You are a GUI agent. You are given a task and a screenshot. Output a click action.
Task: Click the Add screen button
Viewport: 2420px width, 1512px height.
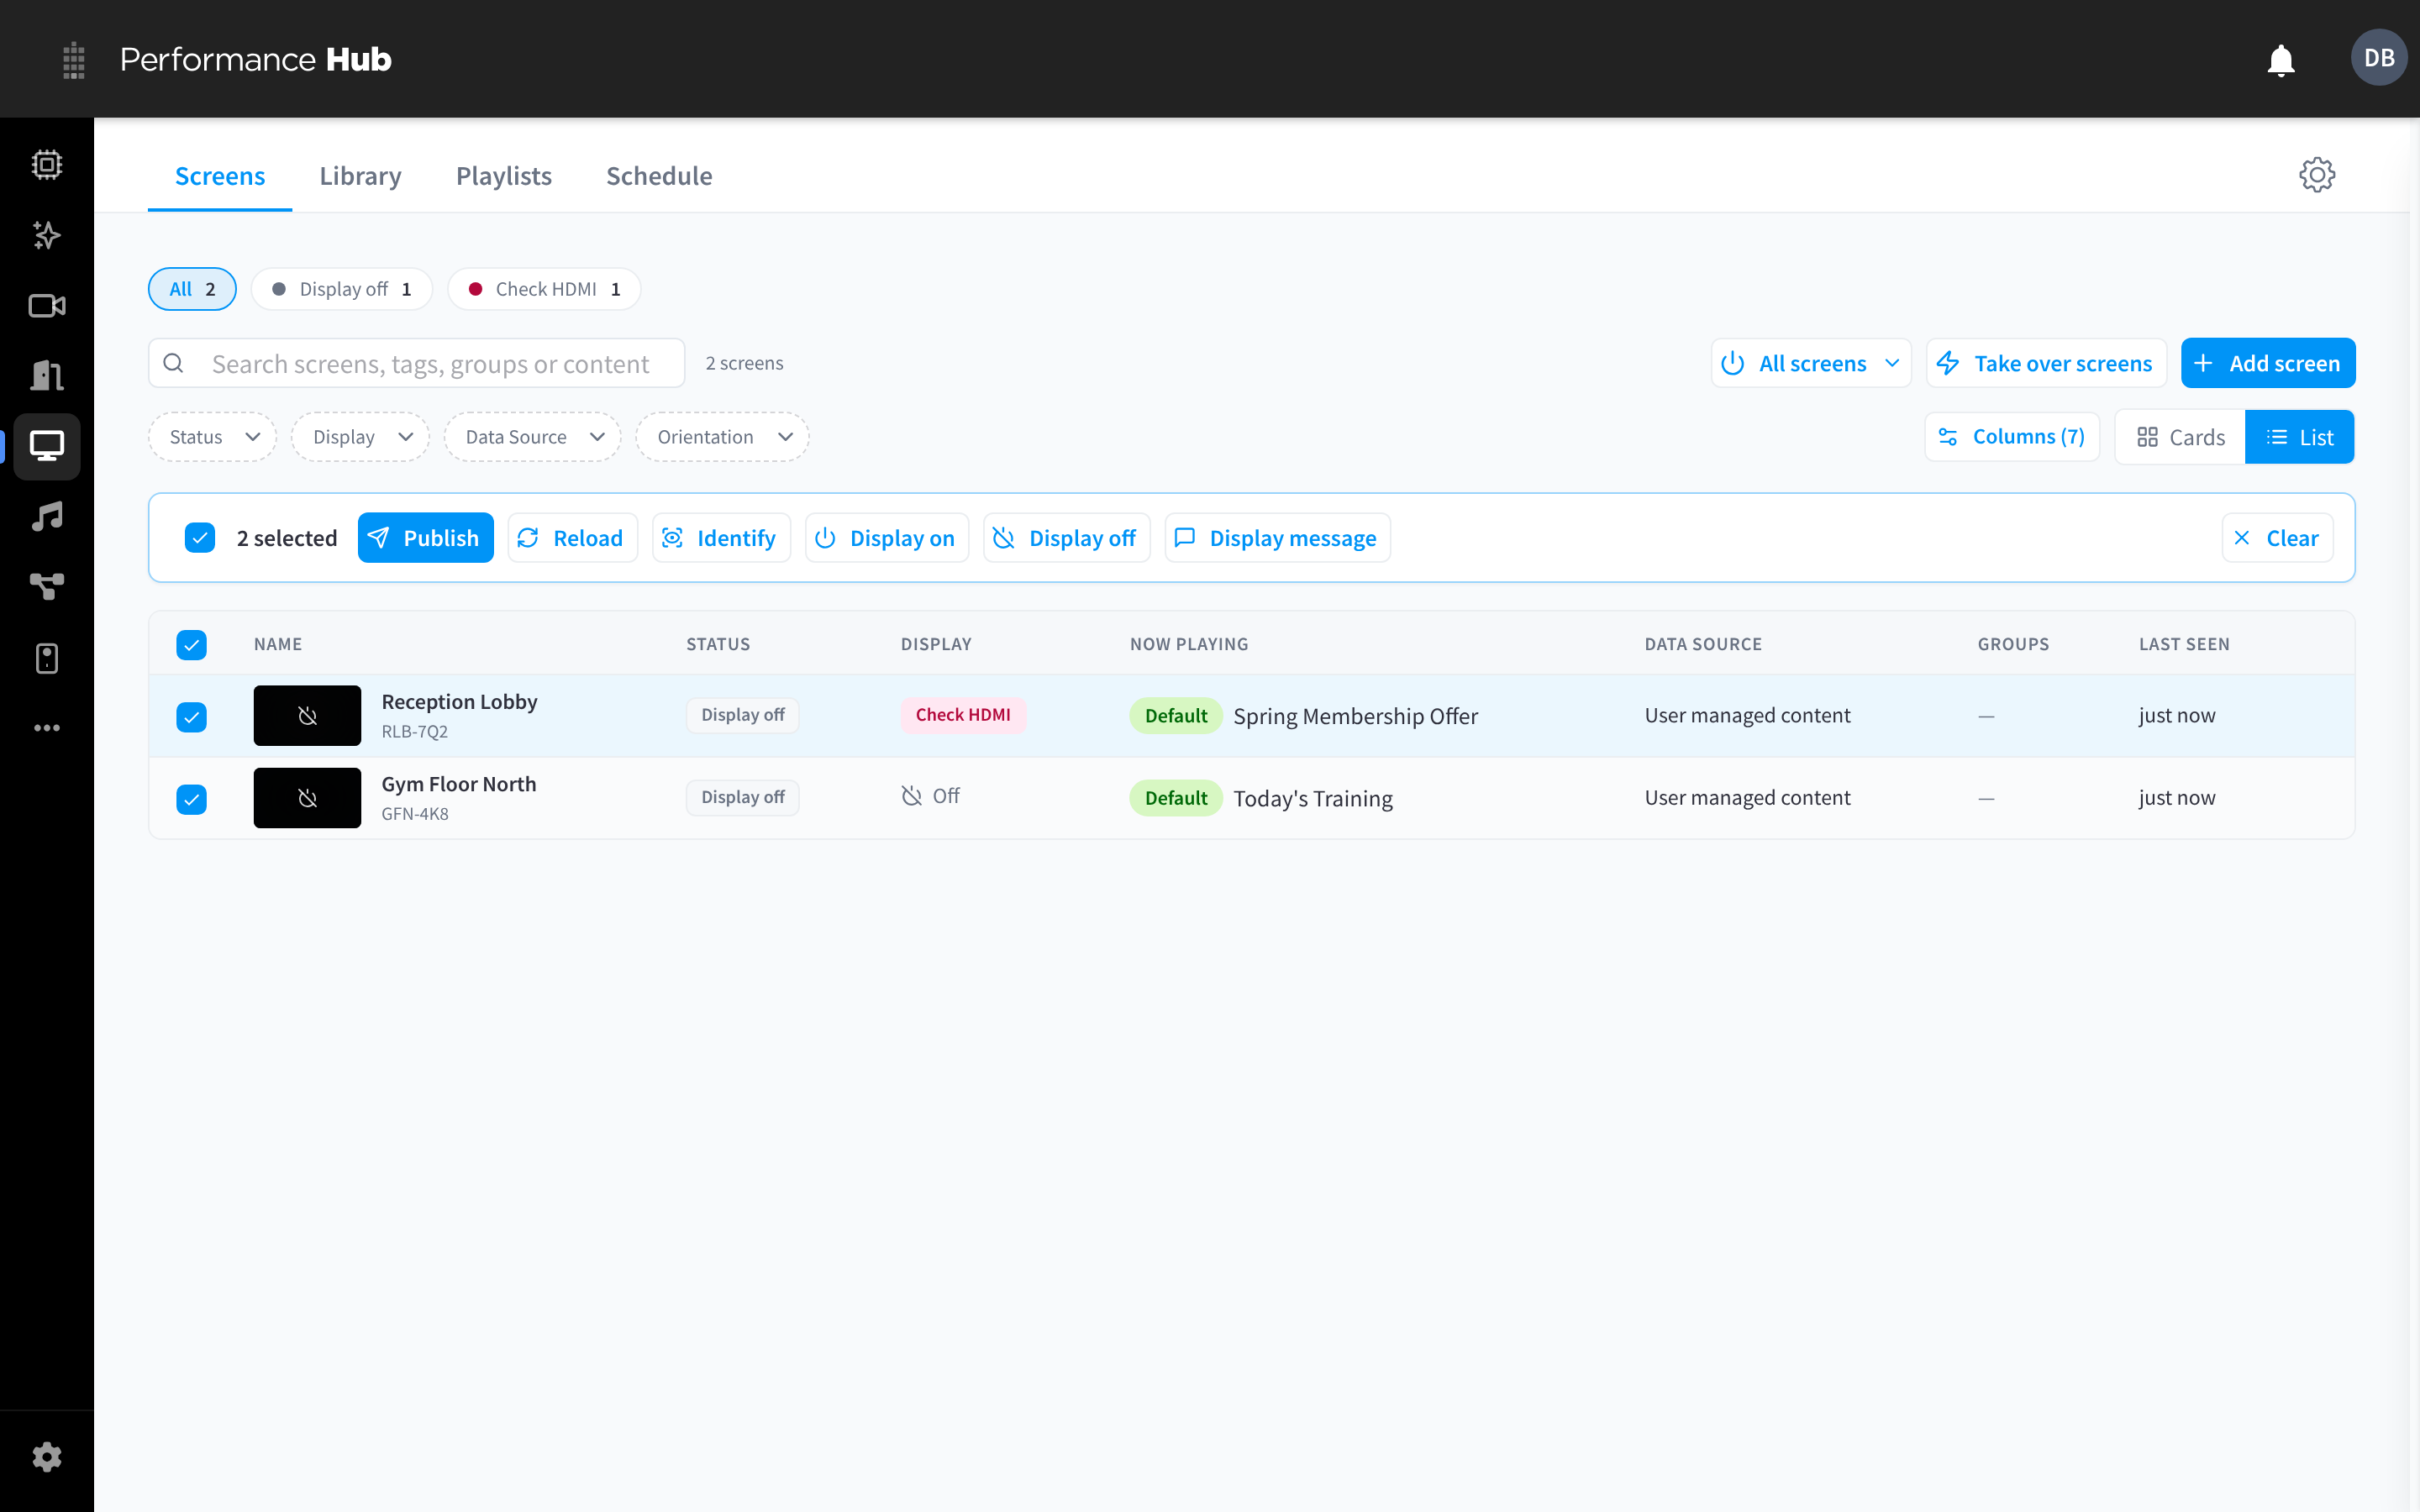tap(2268, 363)
